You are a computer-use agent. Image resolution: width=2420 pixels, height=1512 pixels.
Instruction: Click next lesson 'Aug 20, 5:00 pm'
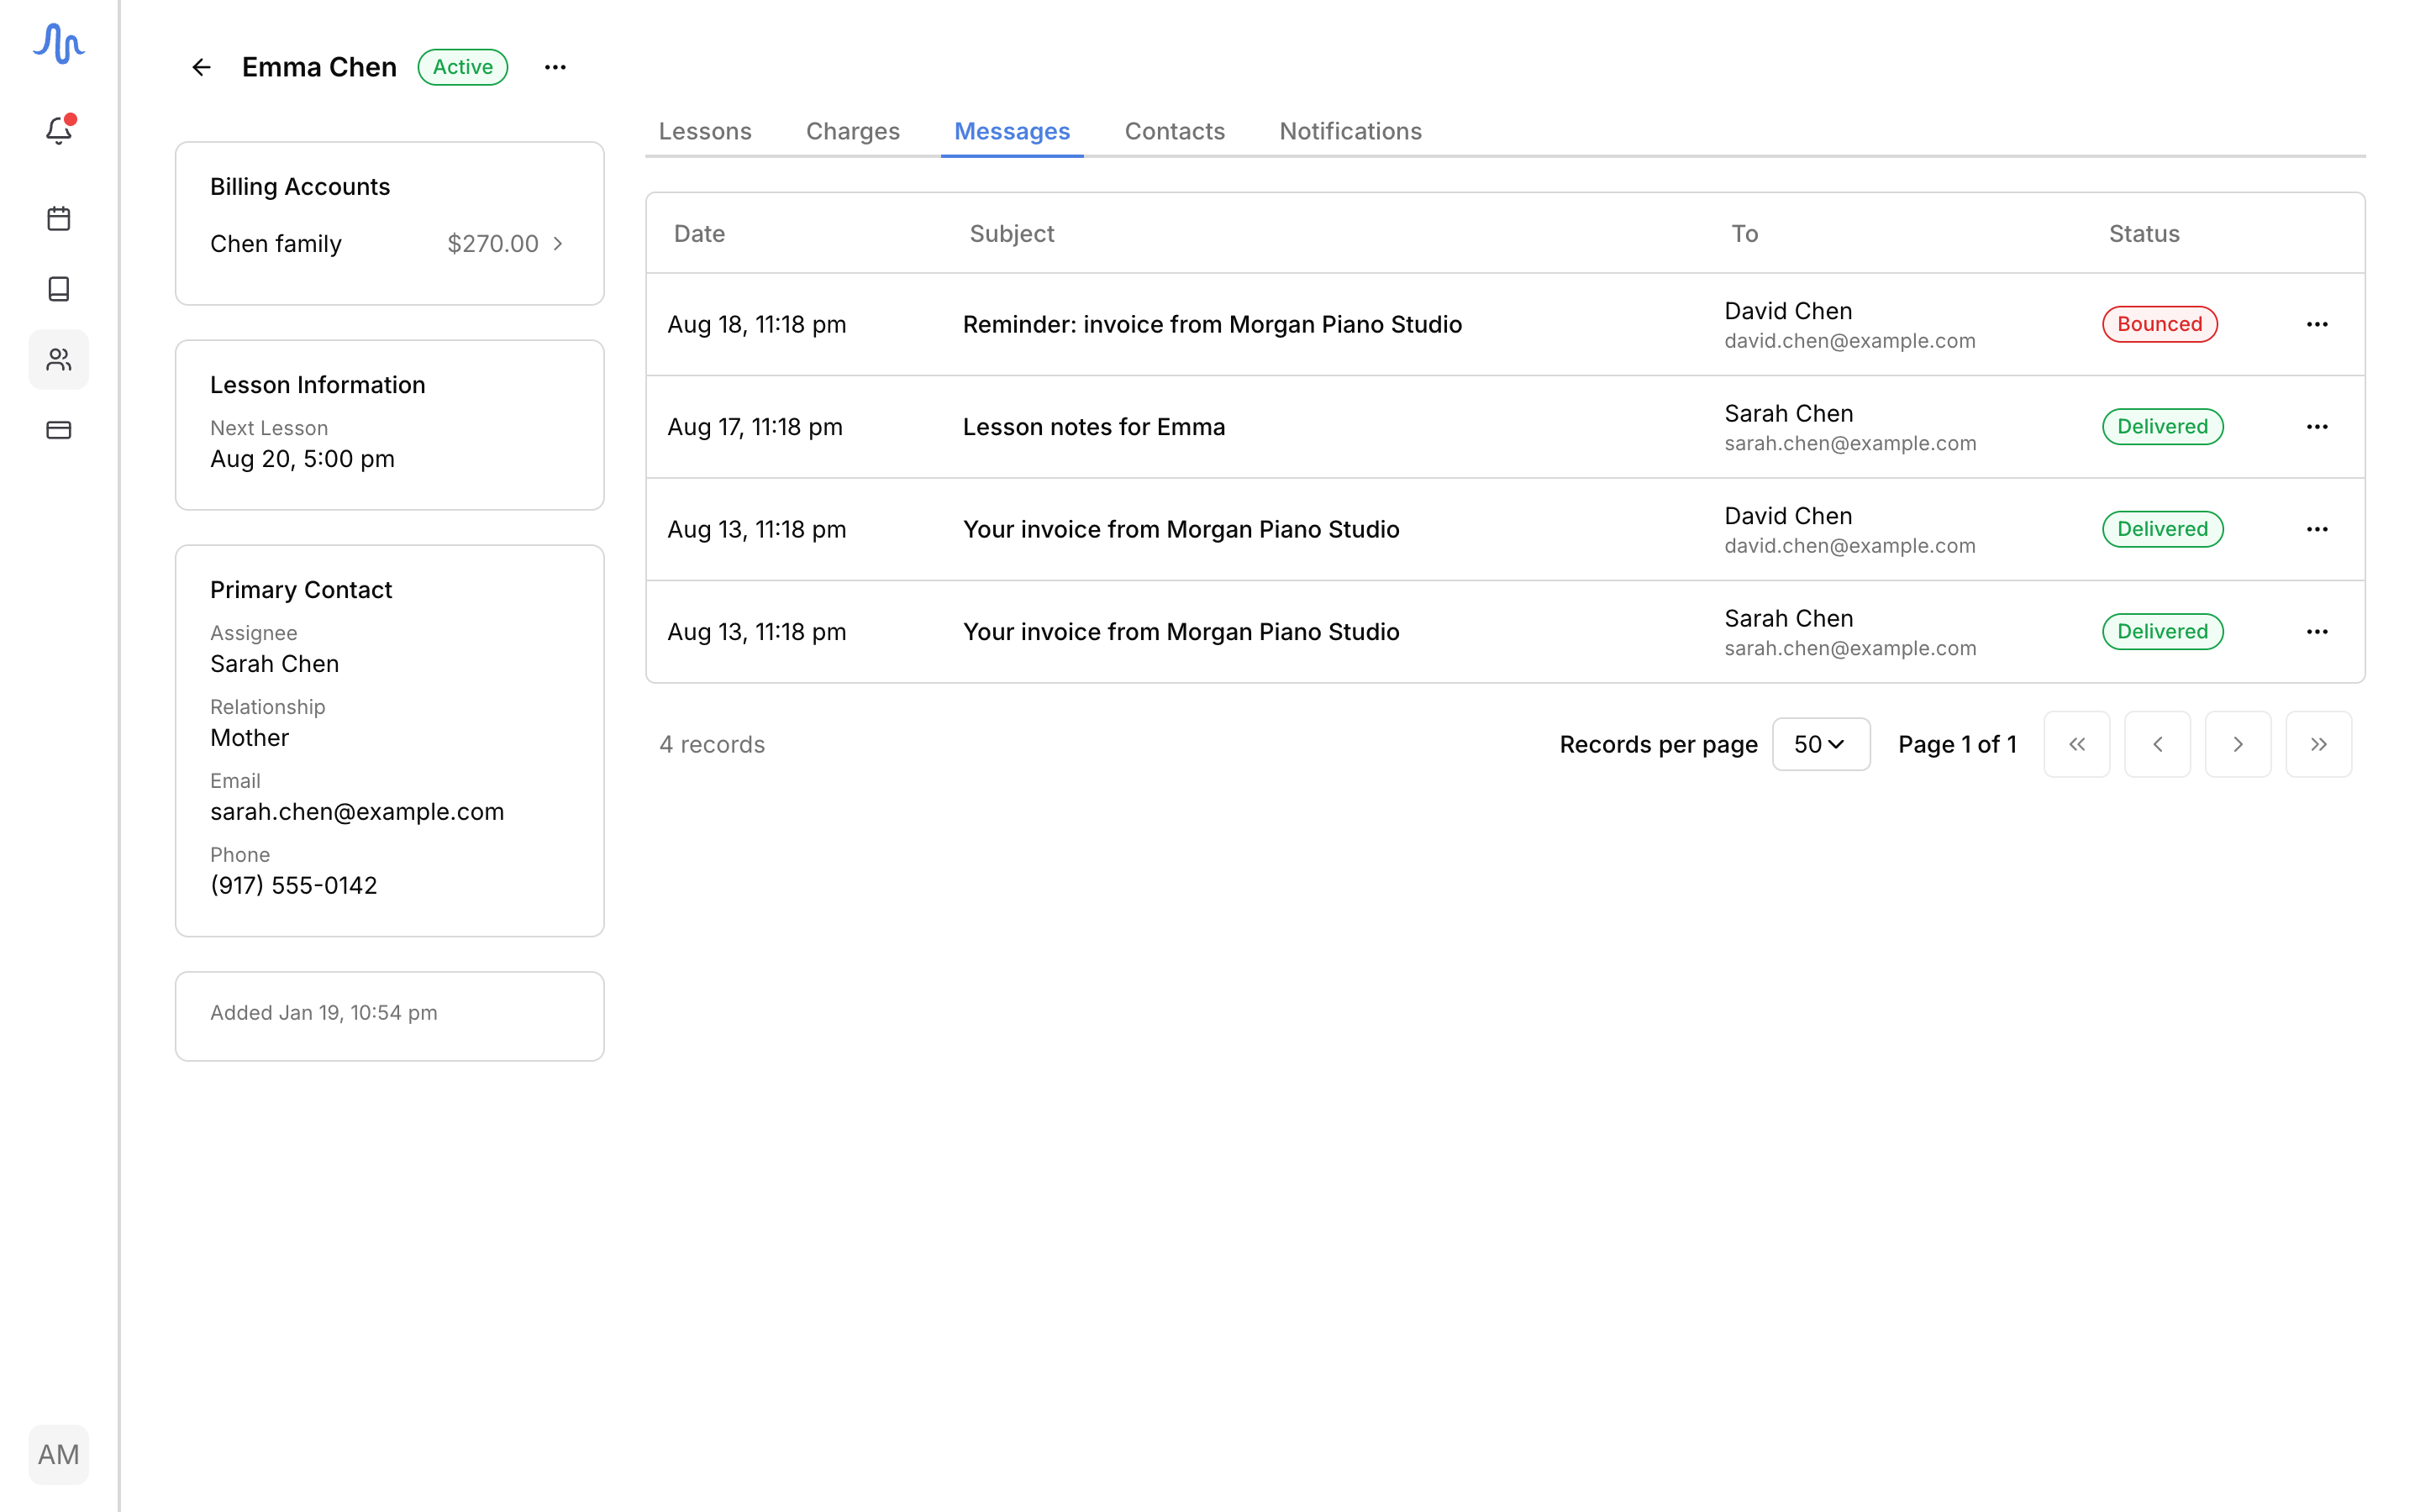pos(302,459)
